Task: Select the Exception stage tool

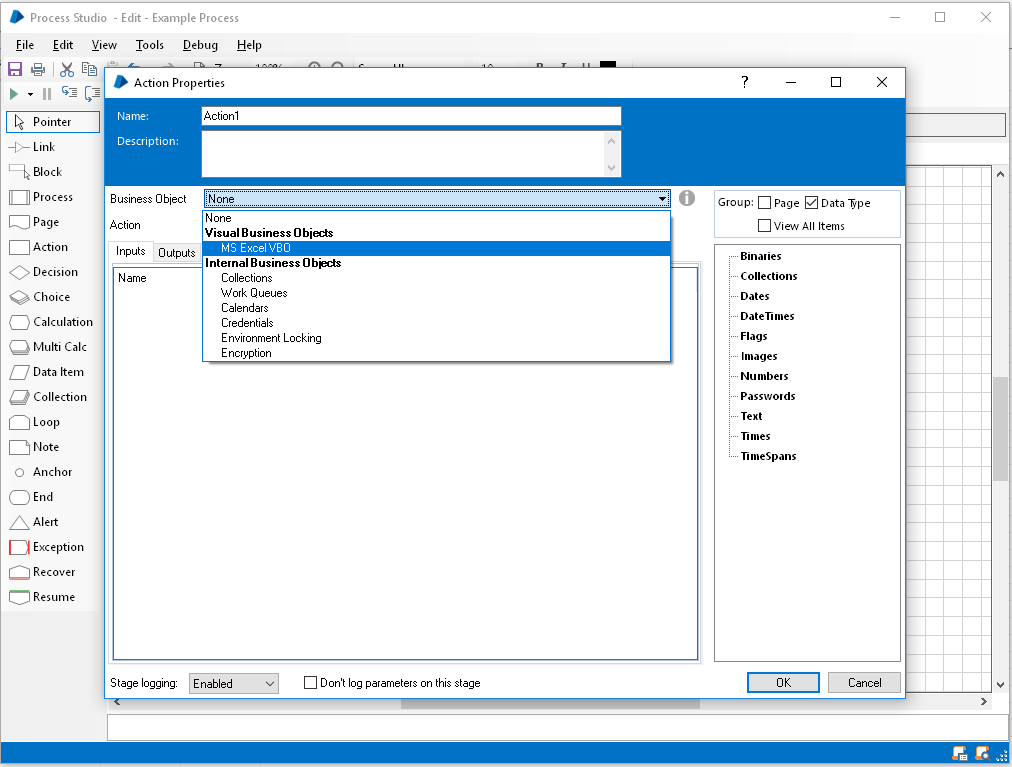Action: pyautogui.click(x=55, y=546)
